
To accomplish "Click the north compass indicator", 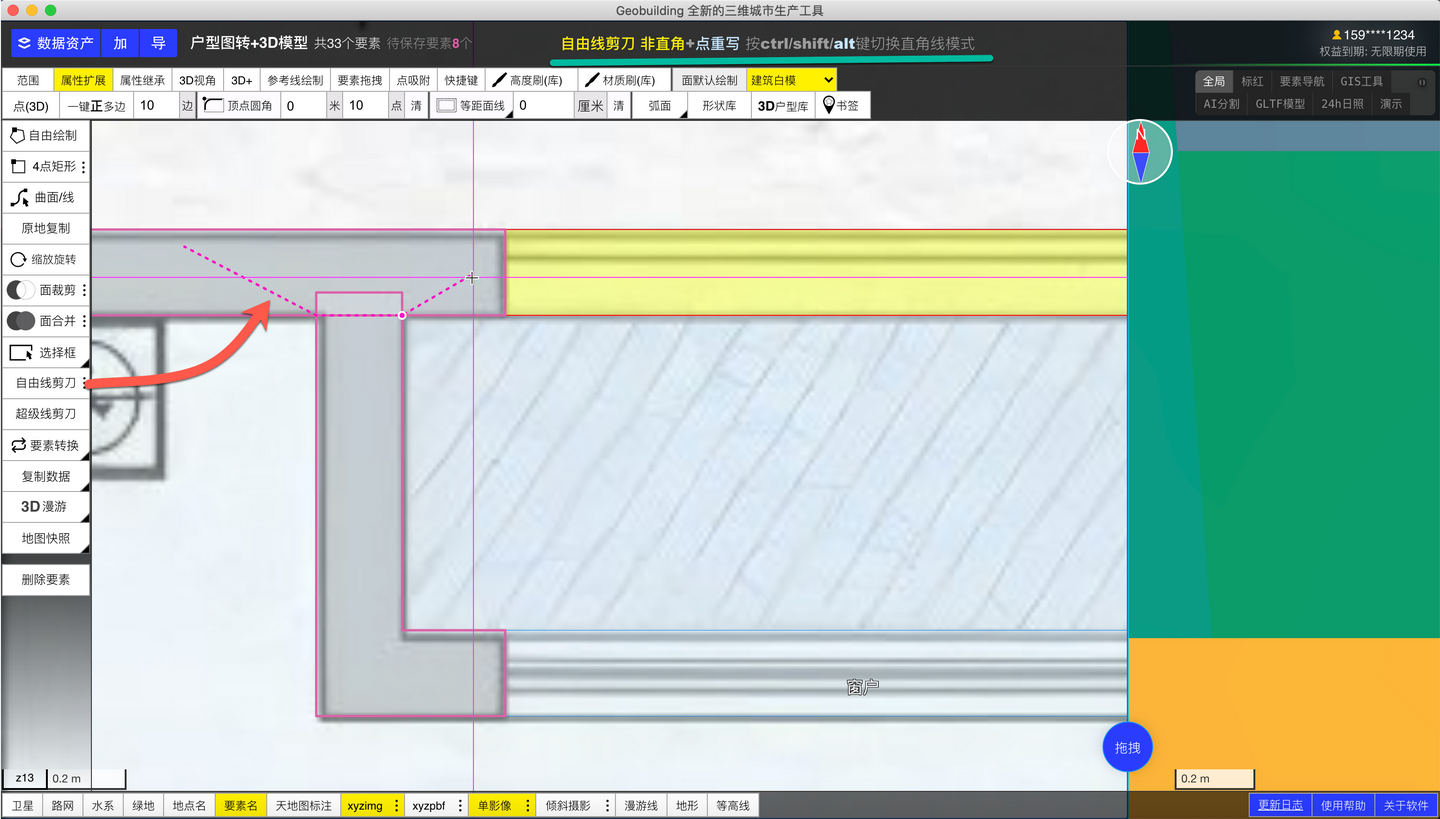I will point(1140,152).
